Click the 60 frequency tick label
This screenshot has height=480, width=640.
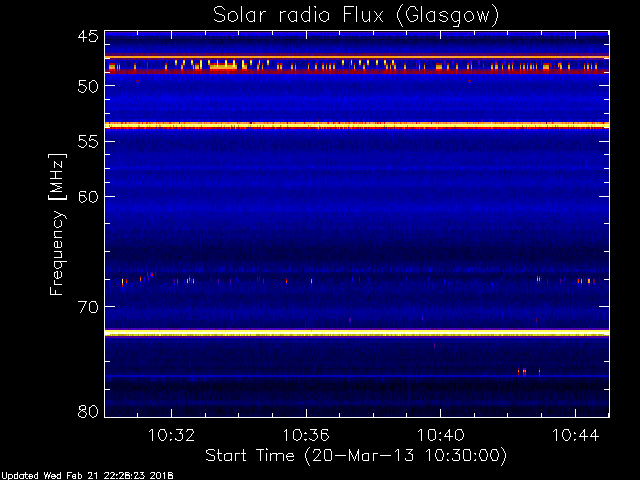point(88,197)
